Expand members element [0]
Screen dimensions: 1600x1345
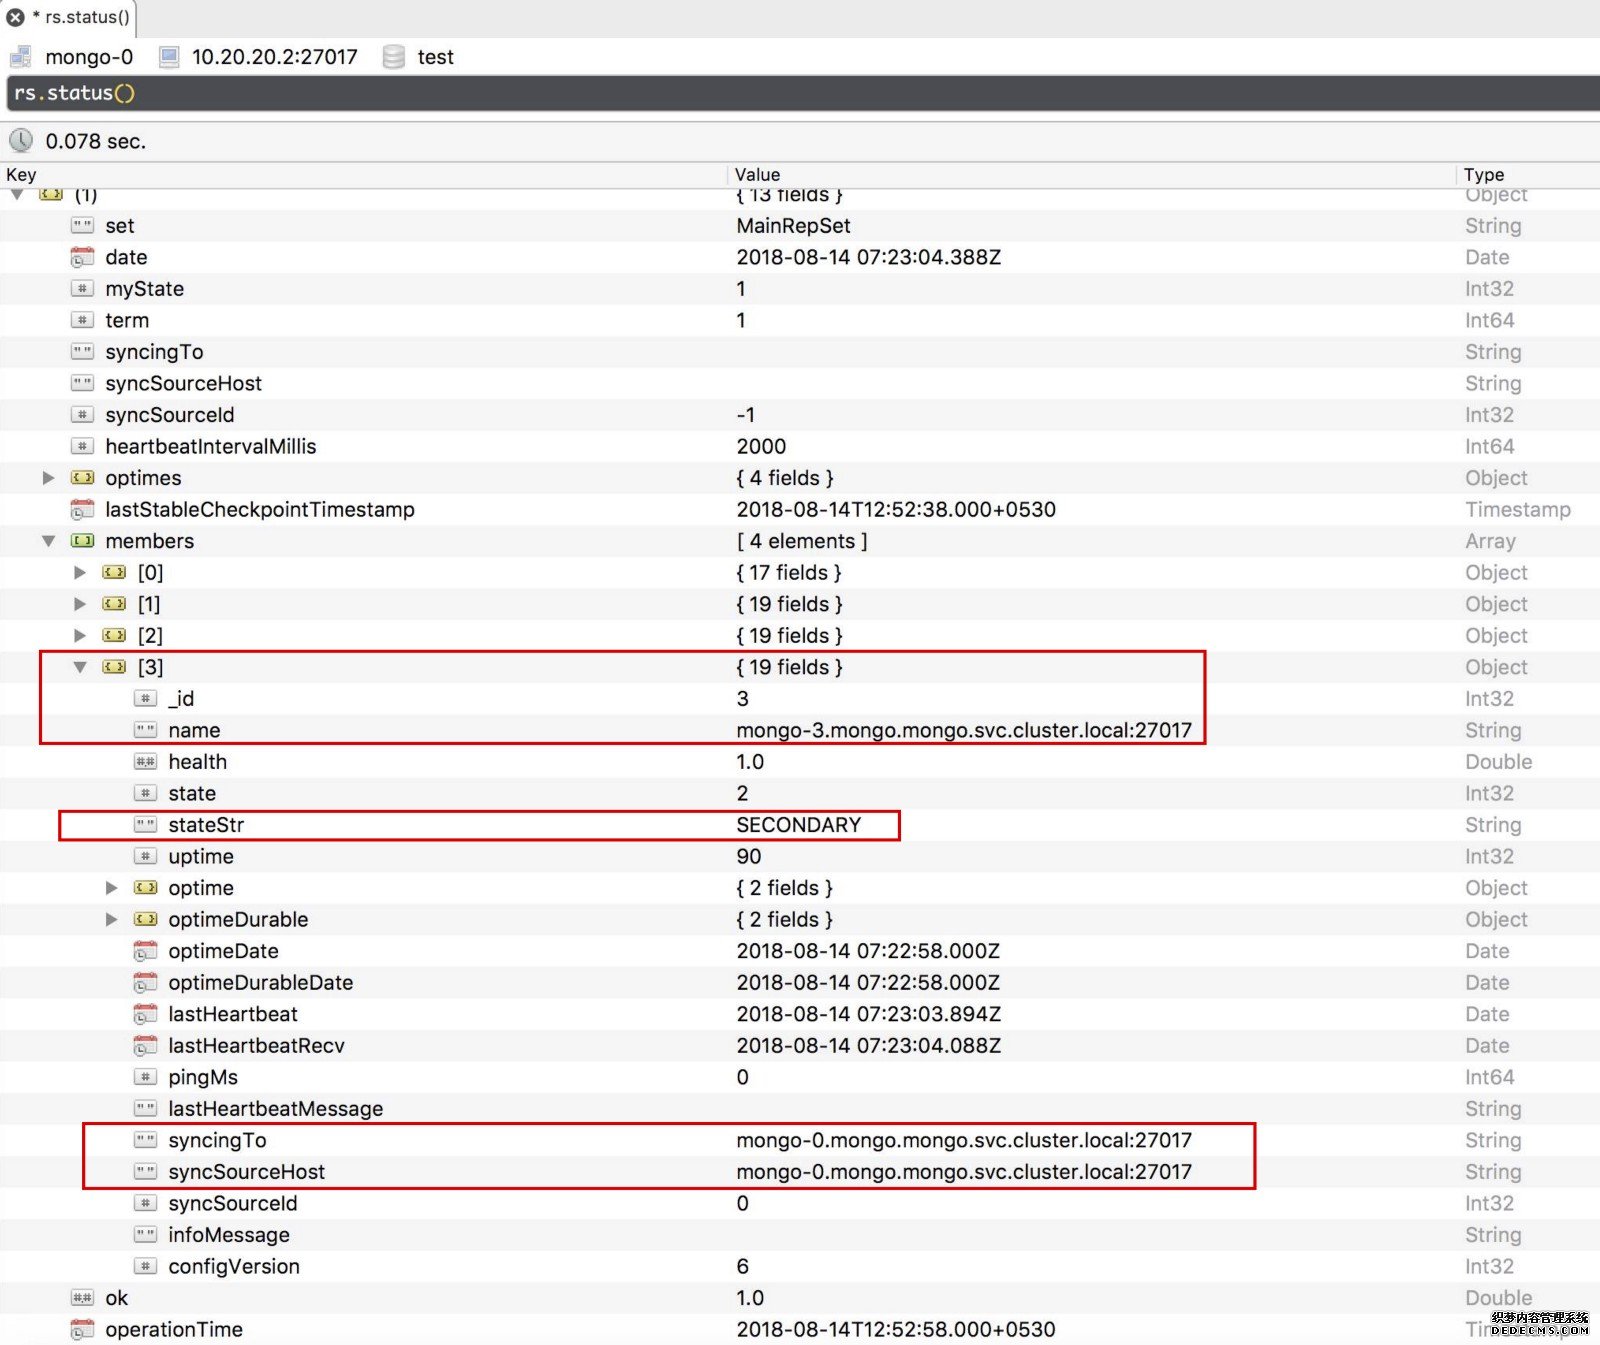(x=80, y=573)
